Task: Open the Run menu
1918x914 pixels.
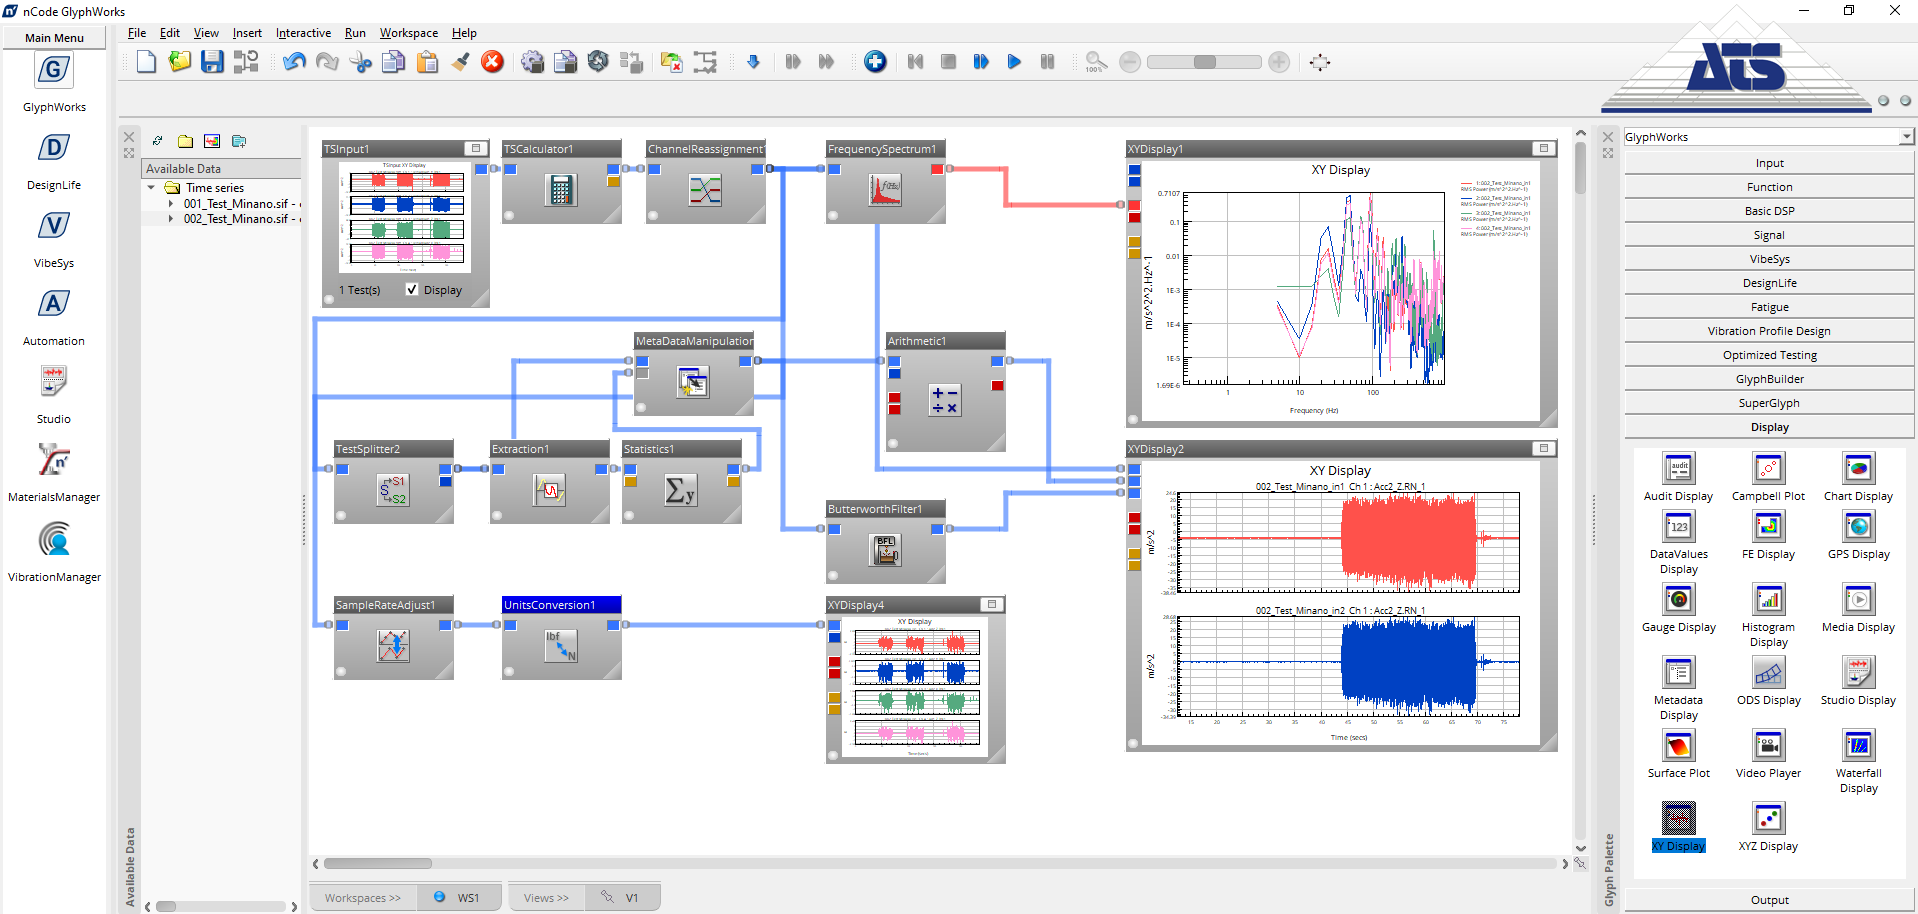Action: 355,33
